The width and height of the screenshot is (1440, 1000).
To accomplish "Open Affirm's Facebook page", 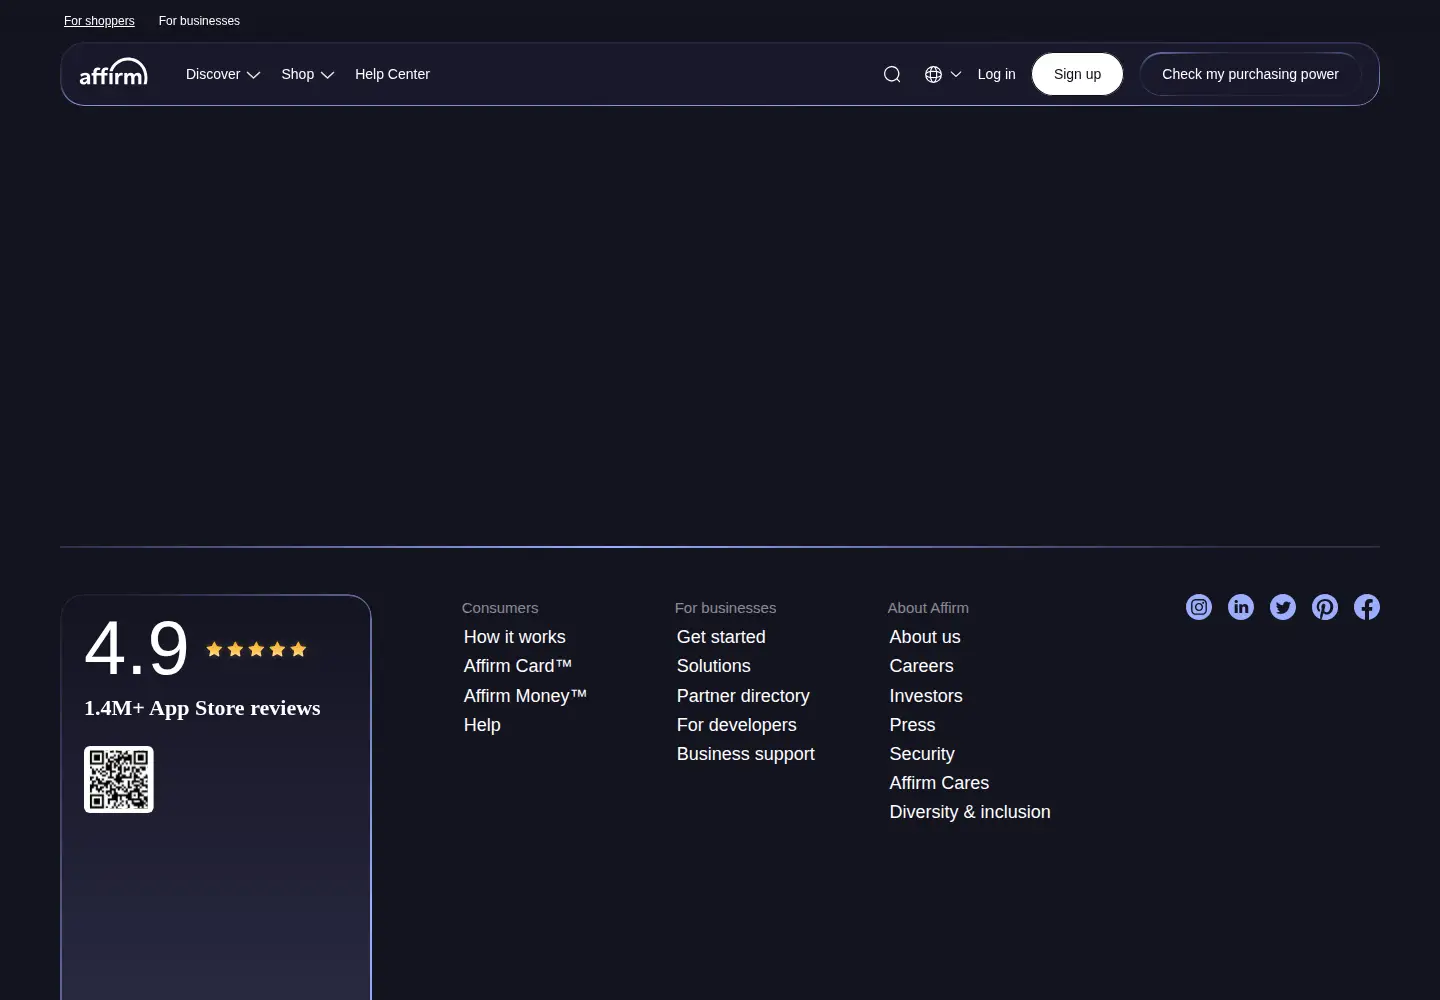I will point(1367,607).
